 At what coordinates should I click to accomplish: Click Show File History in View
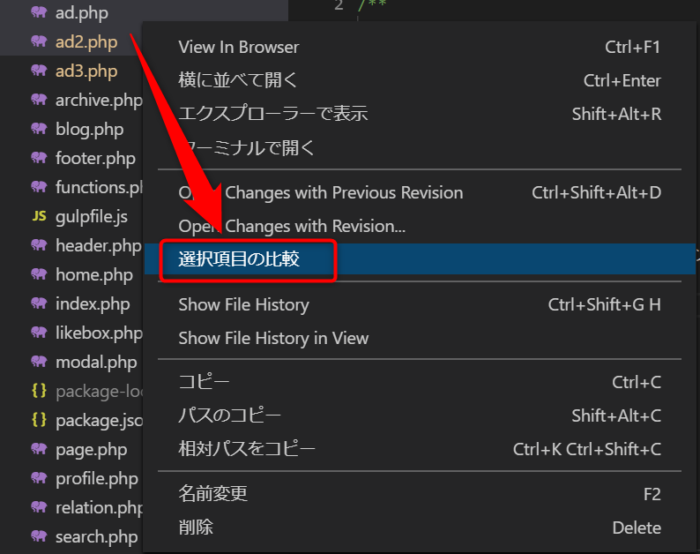pos(273,338)
